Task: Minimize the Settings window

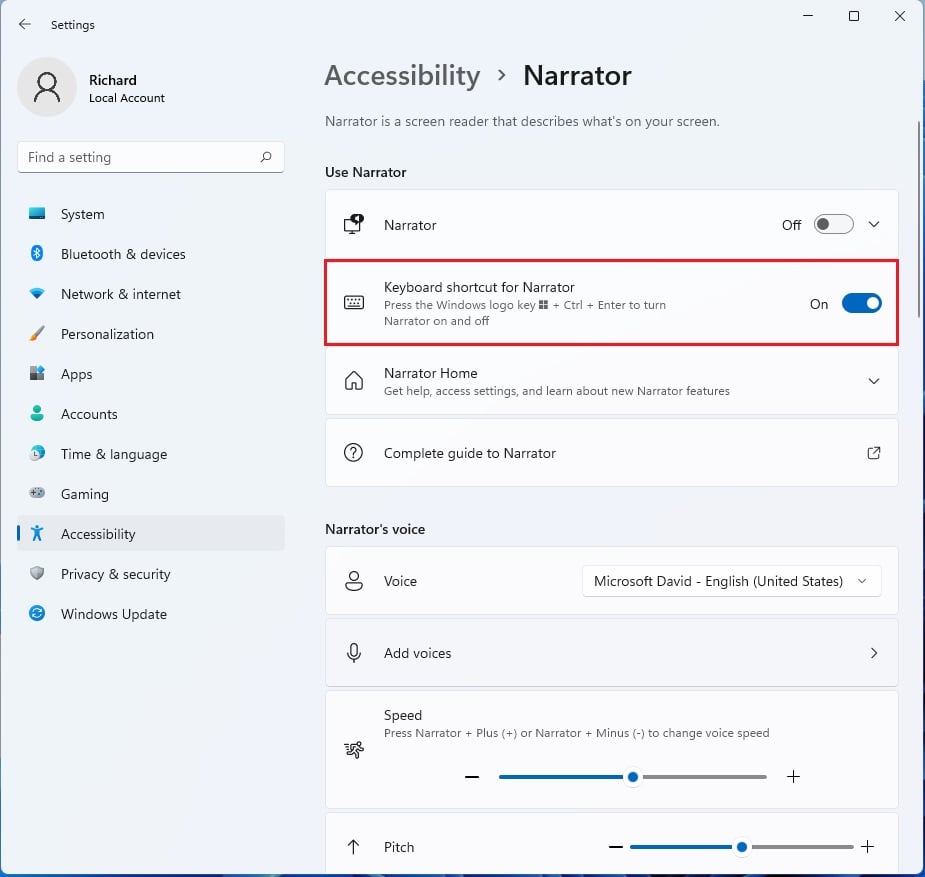Action: point(808,16)
